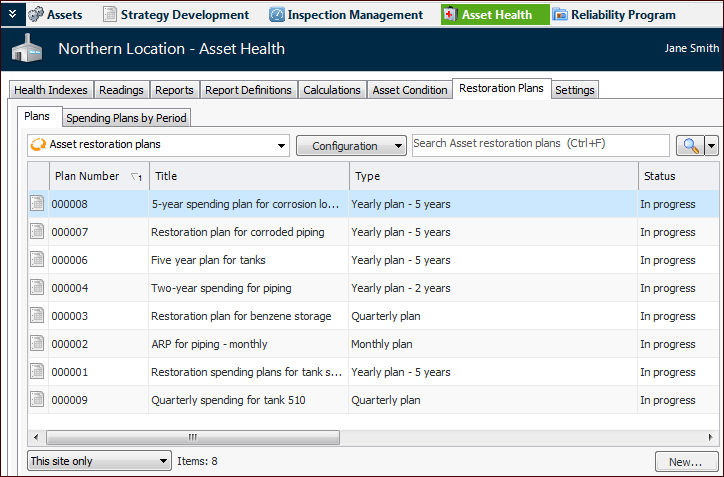This screenshot has height=477, width=724.
Task: Click the document icon for plan 000008
Action: click(37, 204)
